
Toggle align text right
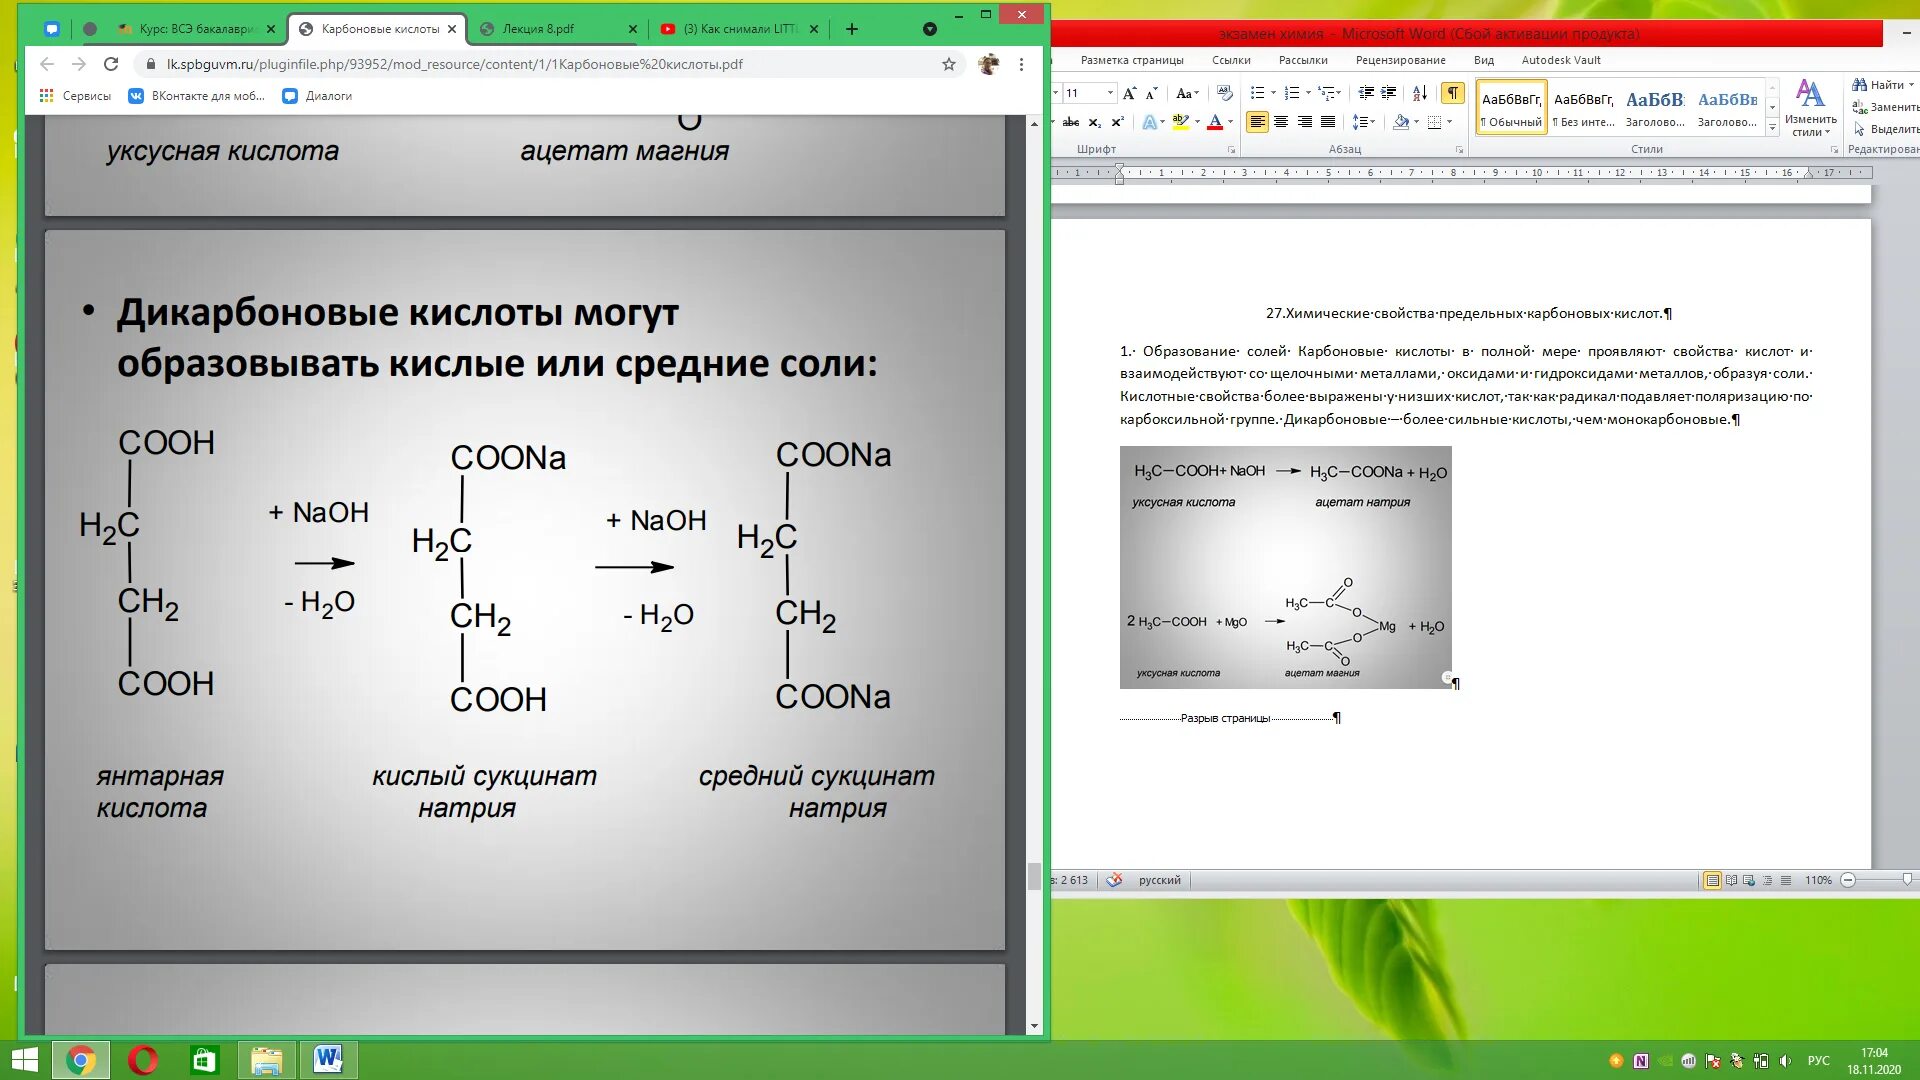coord(1305,122)
